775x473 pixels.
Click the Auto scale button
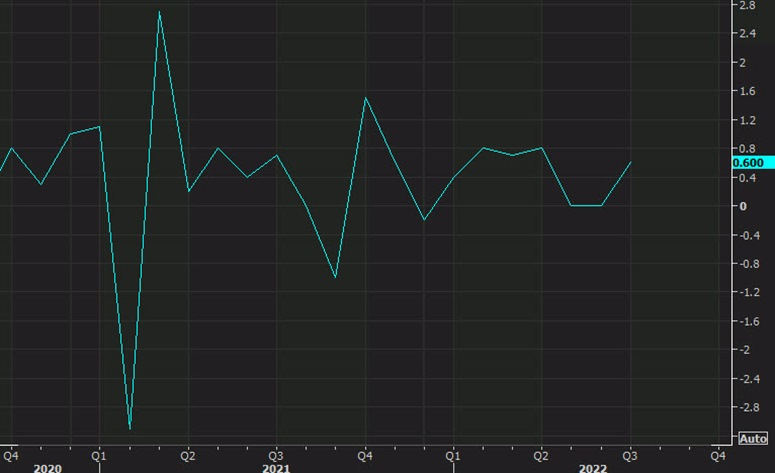(x=753, y=438)
